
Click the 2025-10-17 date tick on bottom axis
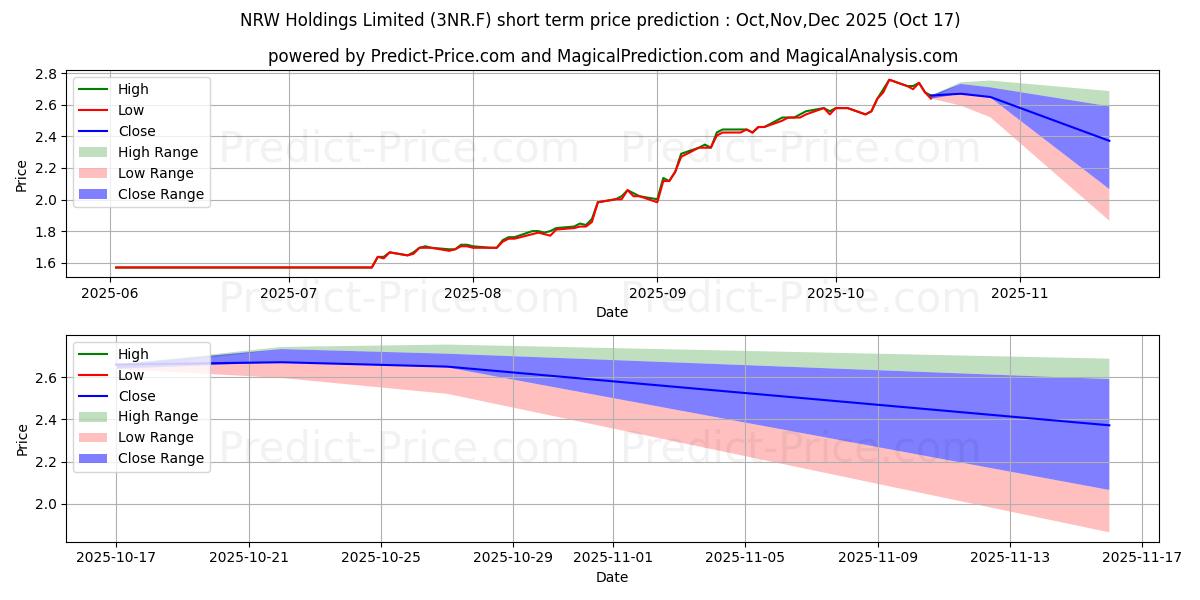(x=116, y=557)
